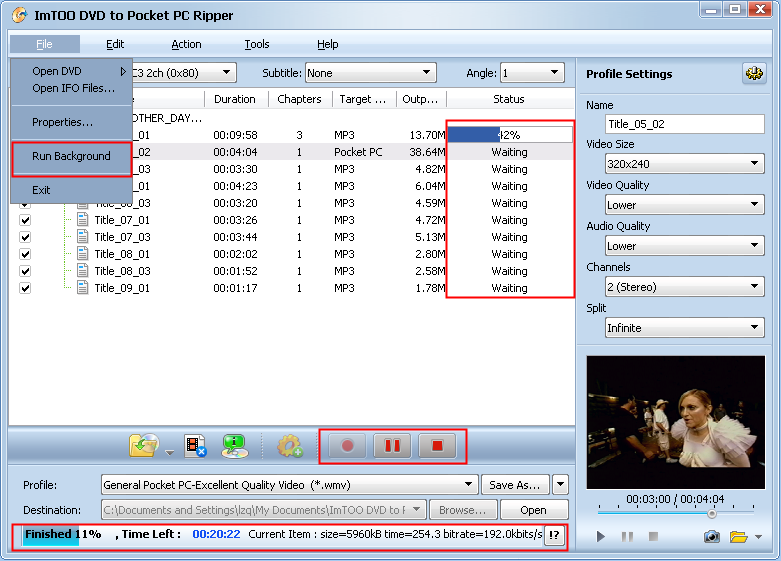The height and width of the screenshot is (561, 781).
Task: Stop the preview video playback
Action: [x=653, y=536]
